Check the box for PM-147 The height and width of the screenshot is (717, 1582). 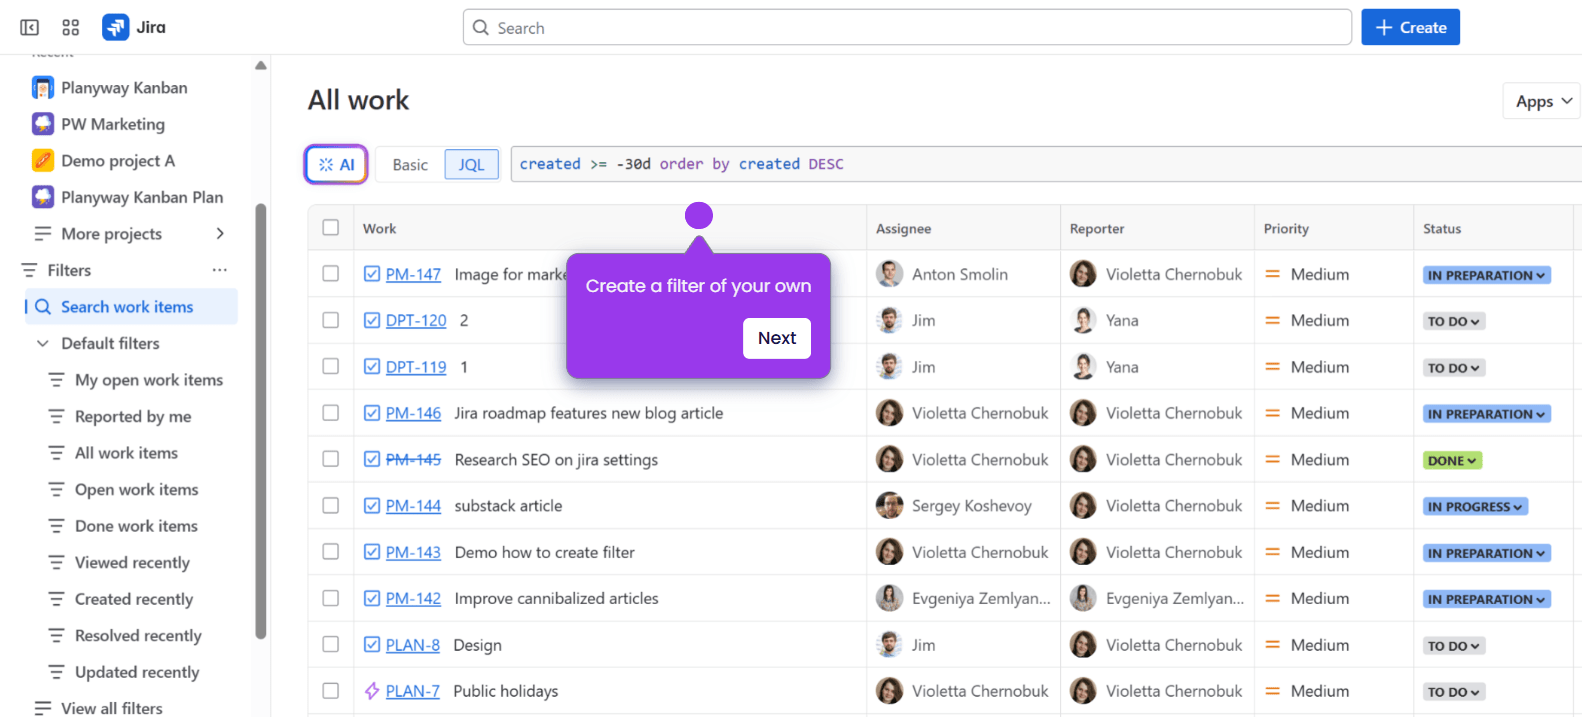(331, 274)
